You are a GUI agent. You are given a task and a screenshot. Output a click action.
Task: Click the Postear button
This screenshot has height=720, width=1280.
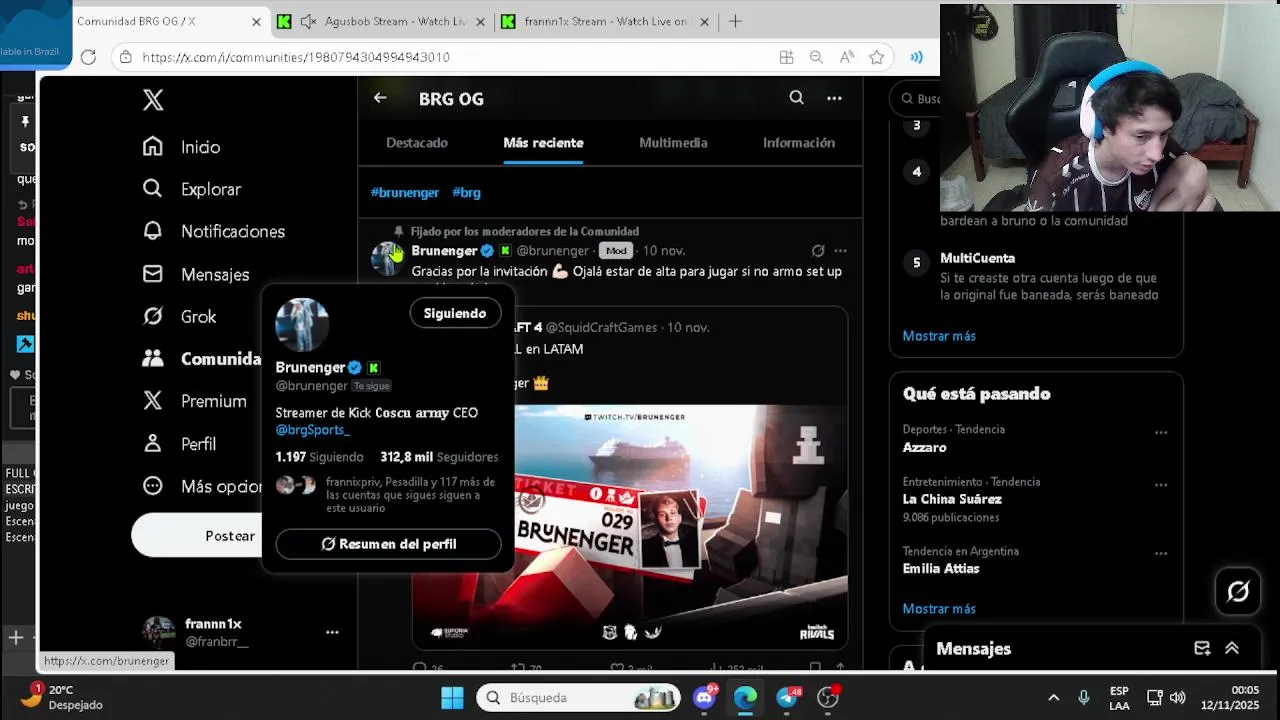click(197, 536)
